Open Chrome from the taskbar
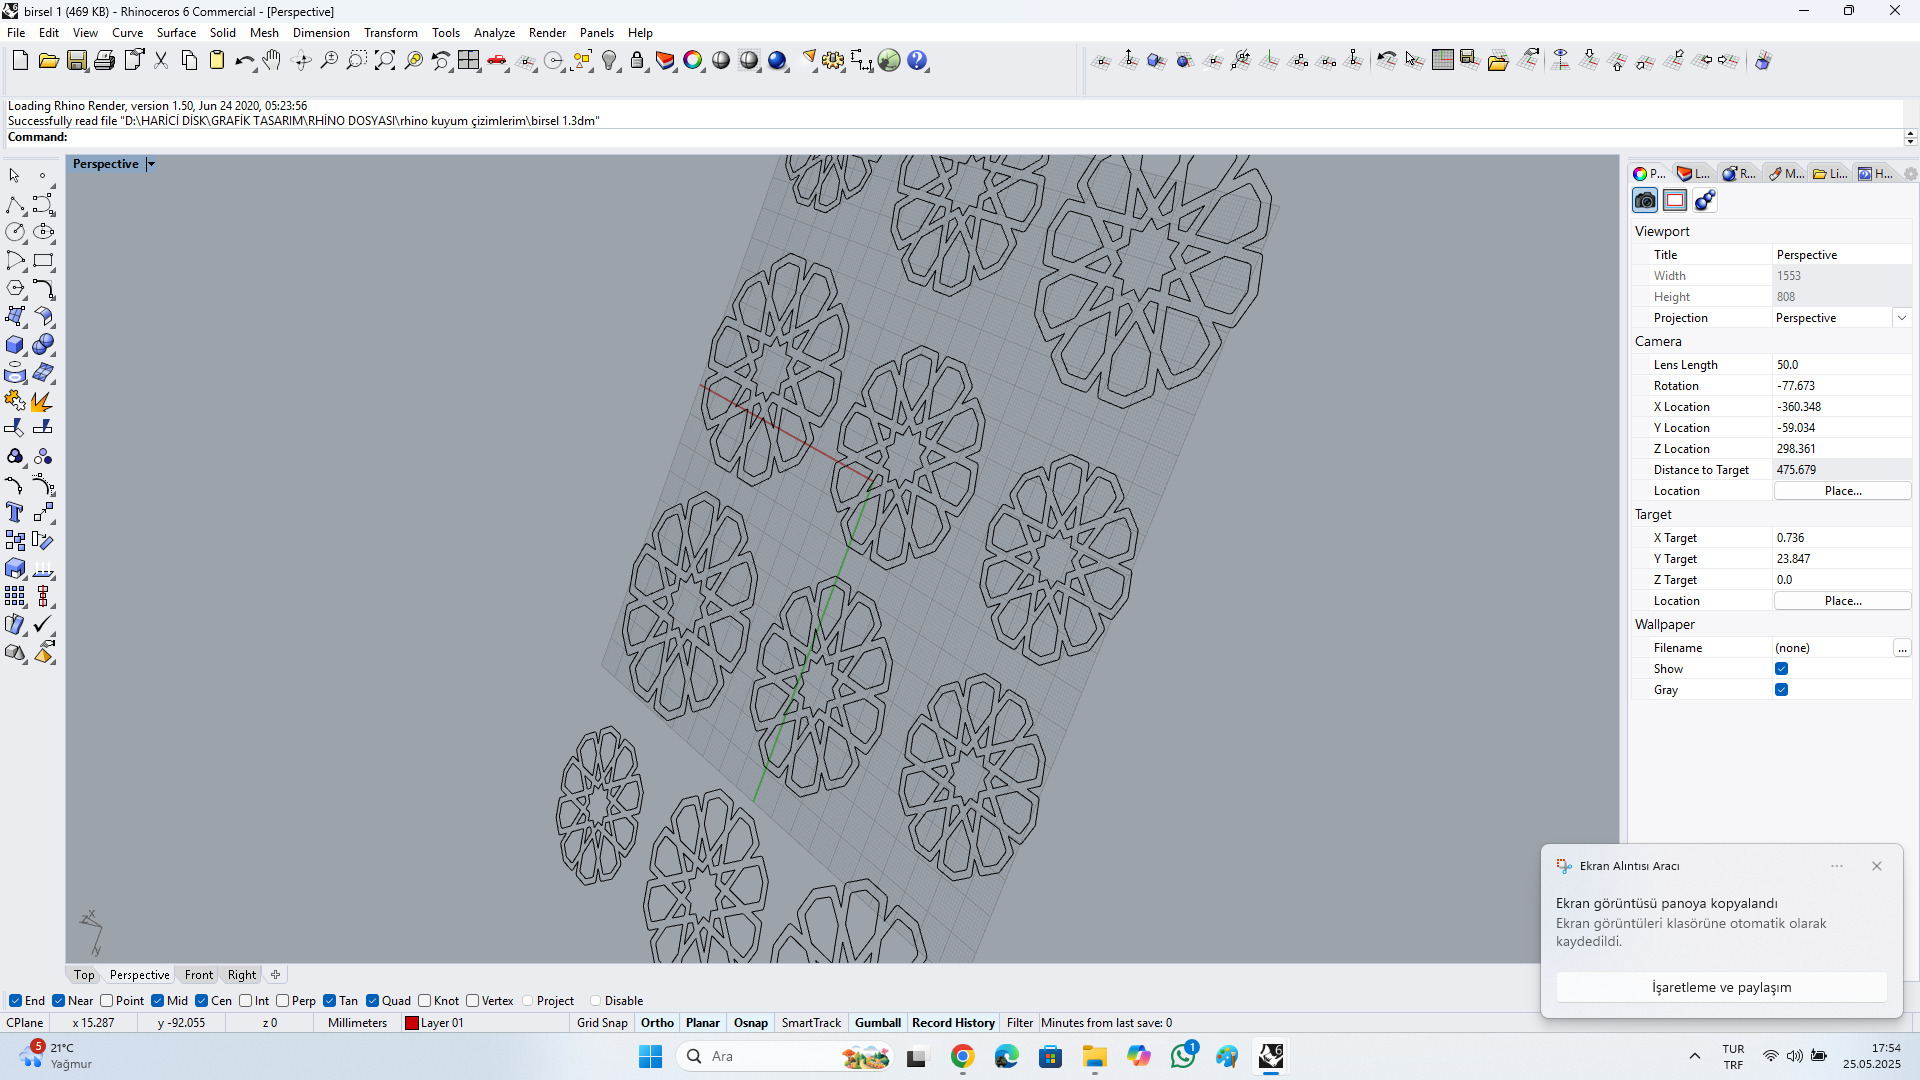This screenshot has height=1080, width=1920. click(962, 1056)
